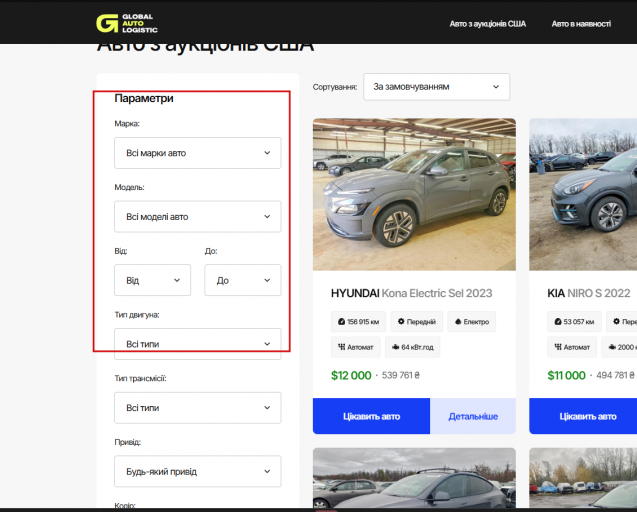Open the 'Будь-який привід' dropdown
This screenshot has height=512, width=637.
point(197,471)
